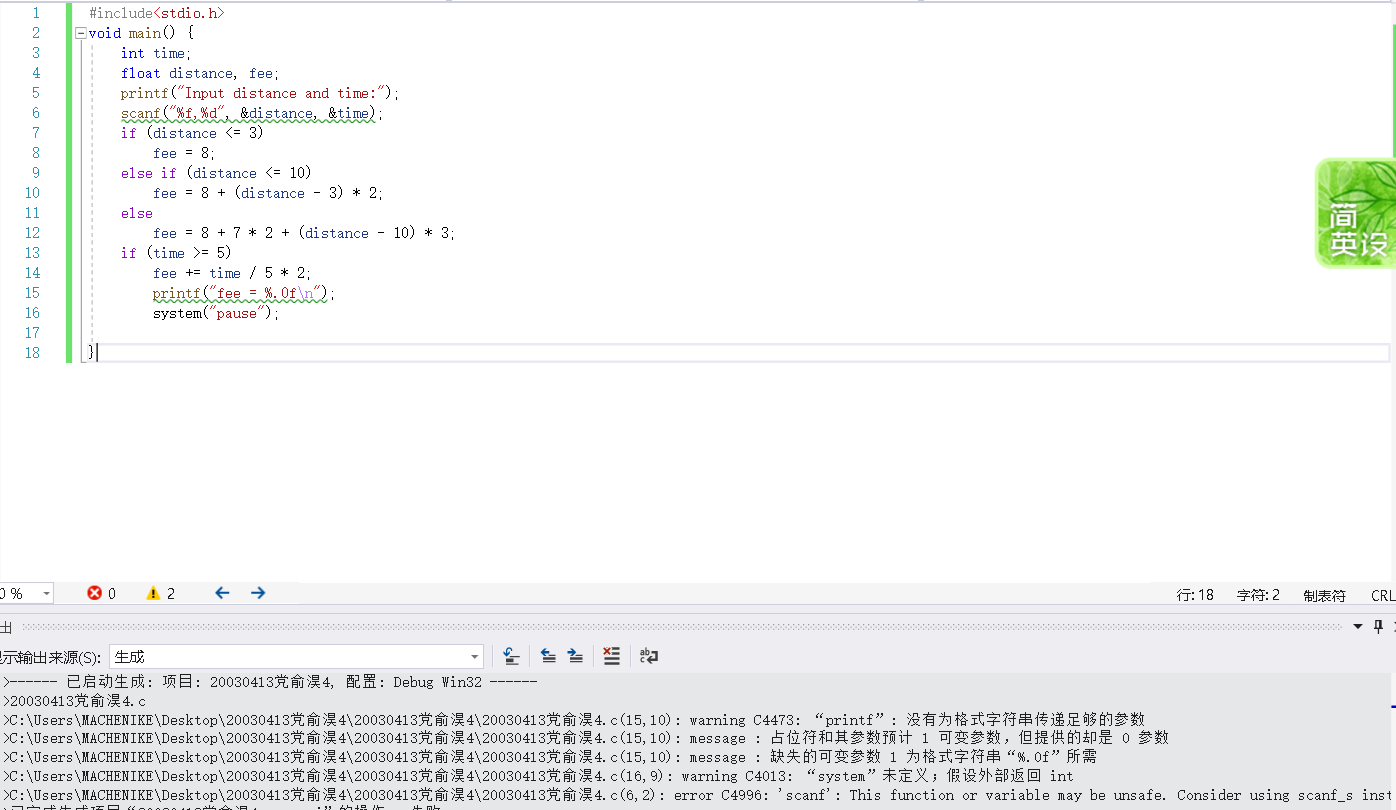Screen dimensions: 1396x810
Task: Go to next message in output
Action: pyautogui.click(x=575, y=656)
